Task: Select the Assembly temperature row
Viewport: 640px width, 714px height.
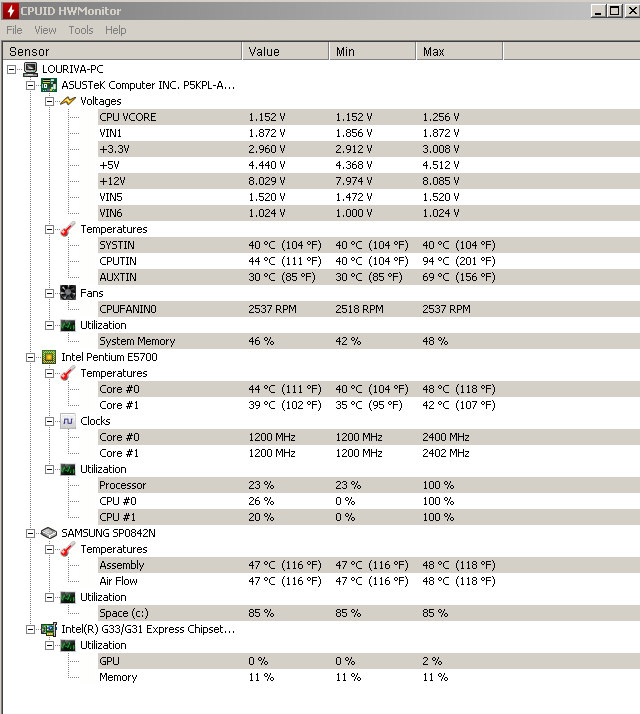Action: pos(369,565)
